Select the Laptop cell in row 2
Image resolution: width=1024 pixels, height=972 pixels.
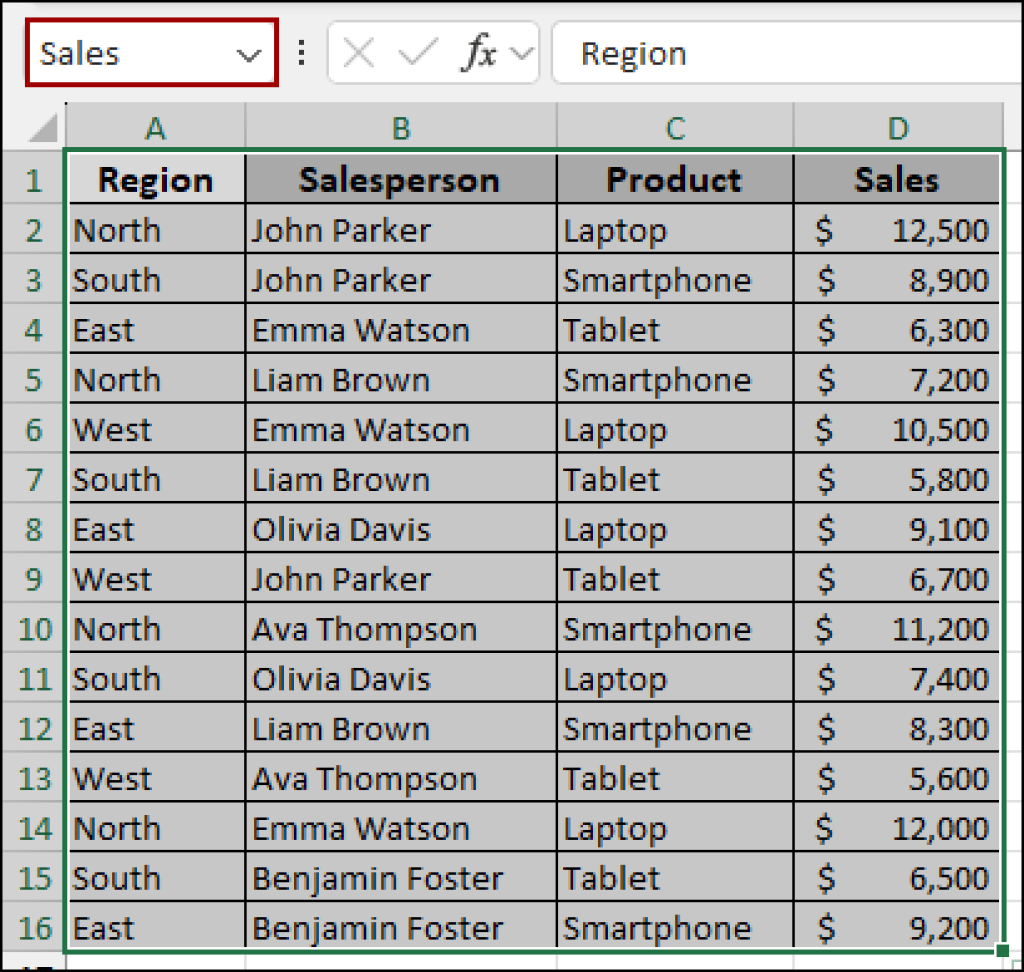673,229
